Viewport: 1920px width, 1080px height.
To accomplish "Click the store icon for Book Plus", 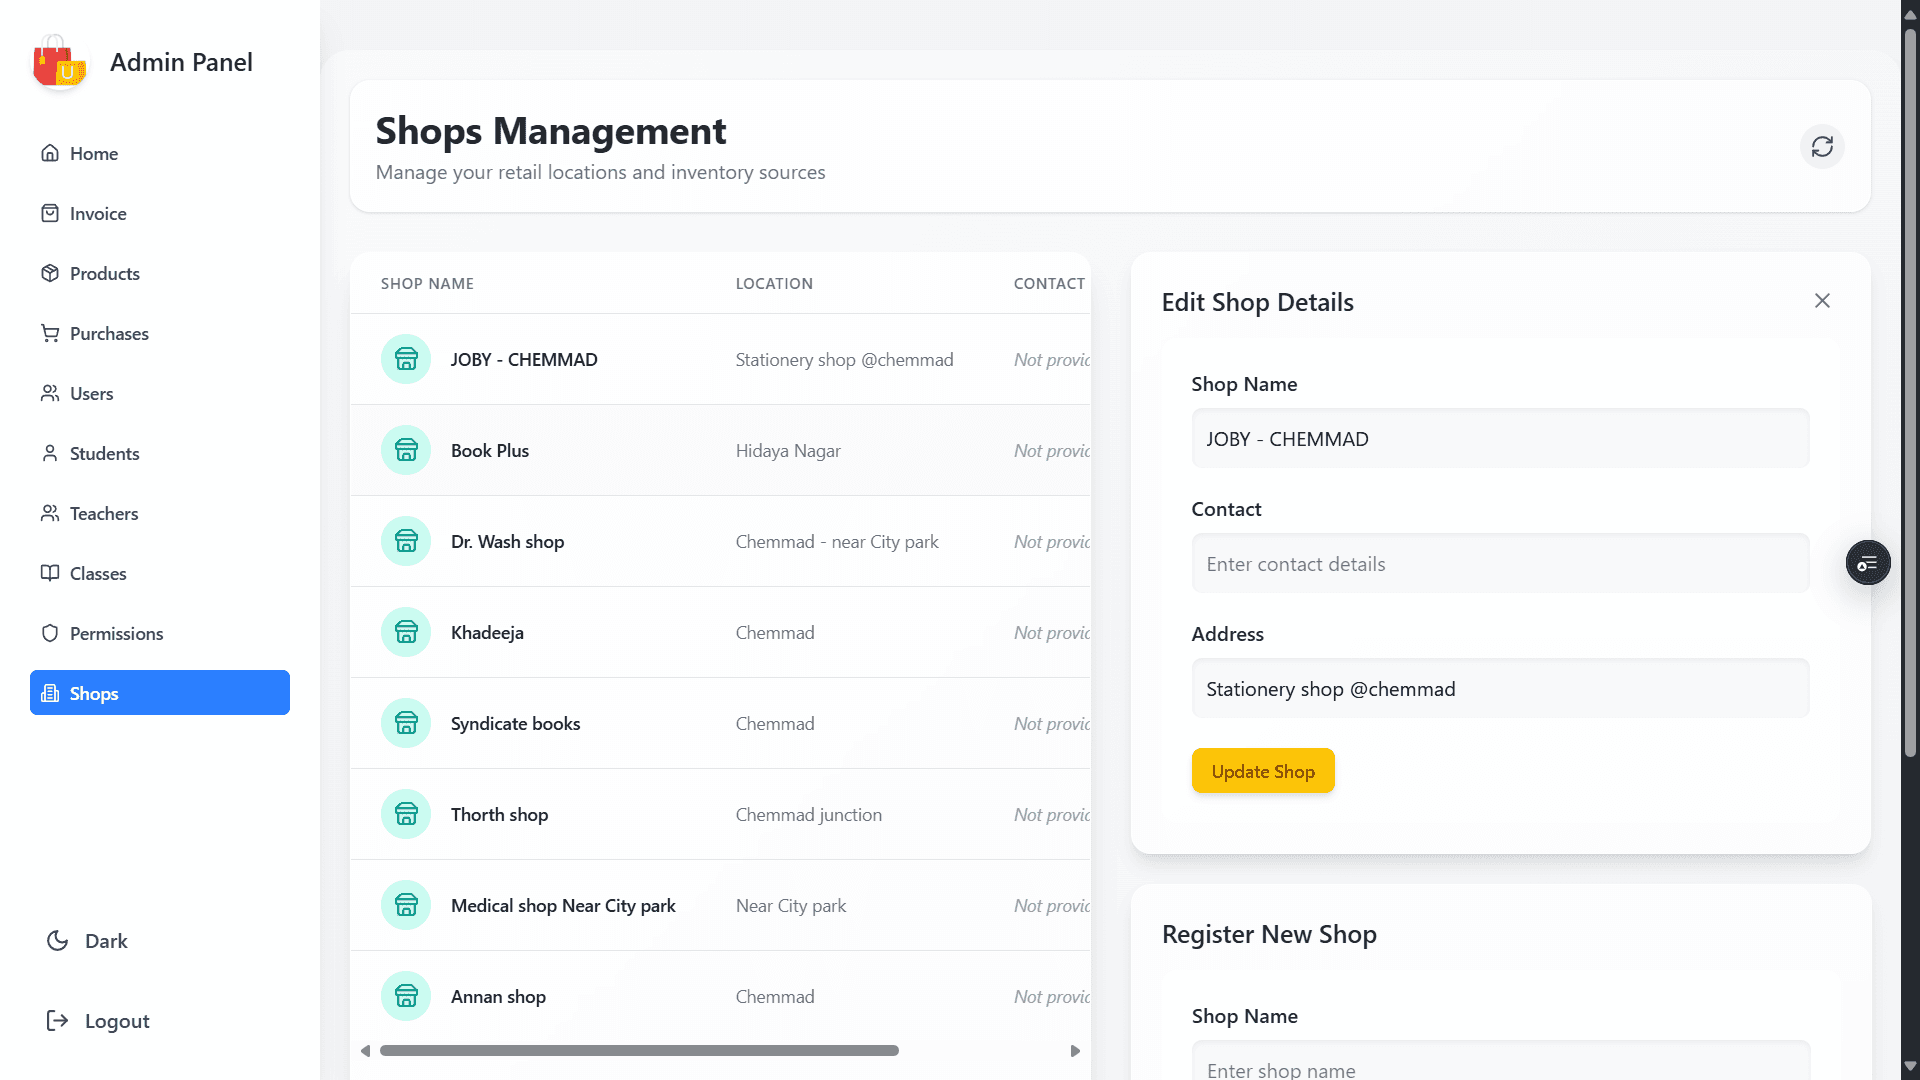I will 406,450.
